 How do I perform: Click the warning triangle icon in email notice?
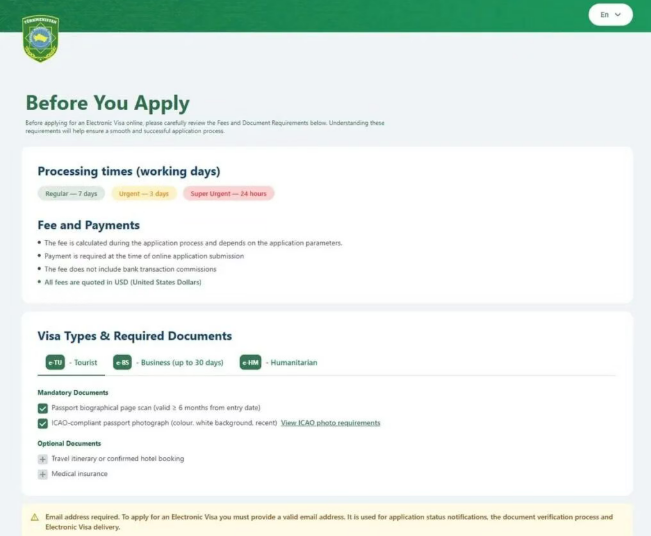click(35, 517)
